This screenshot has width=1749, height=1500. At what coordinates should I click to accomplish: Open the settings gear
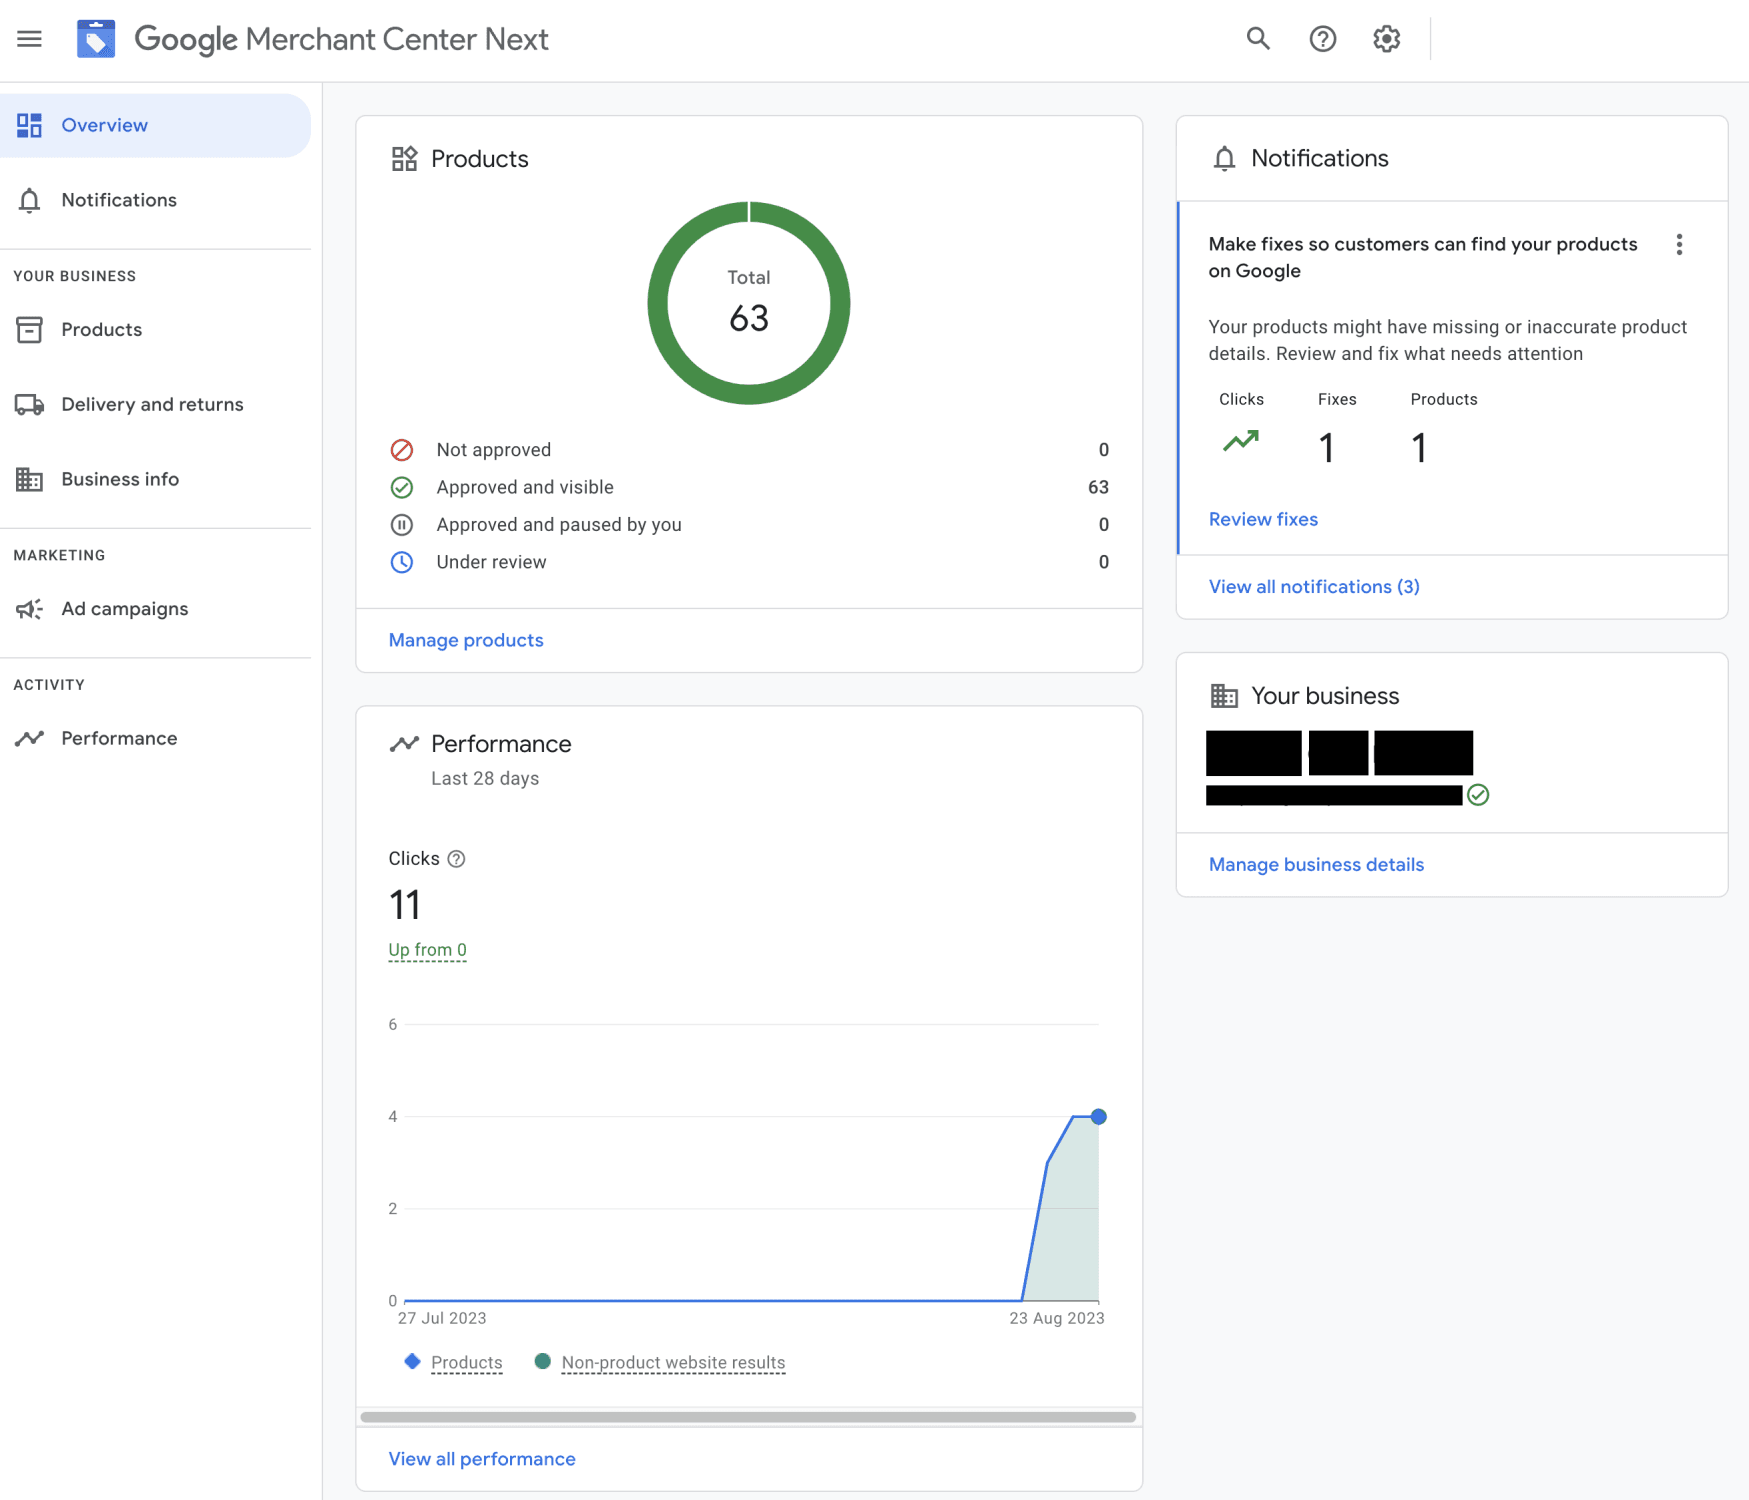coord(1386,39)
